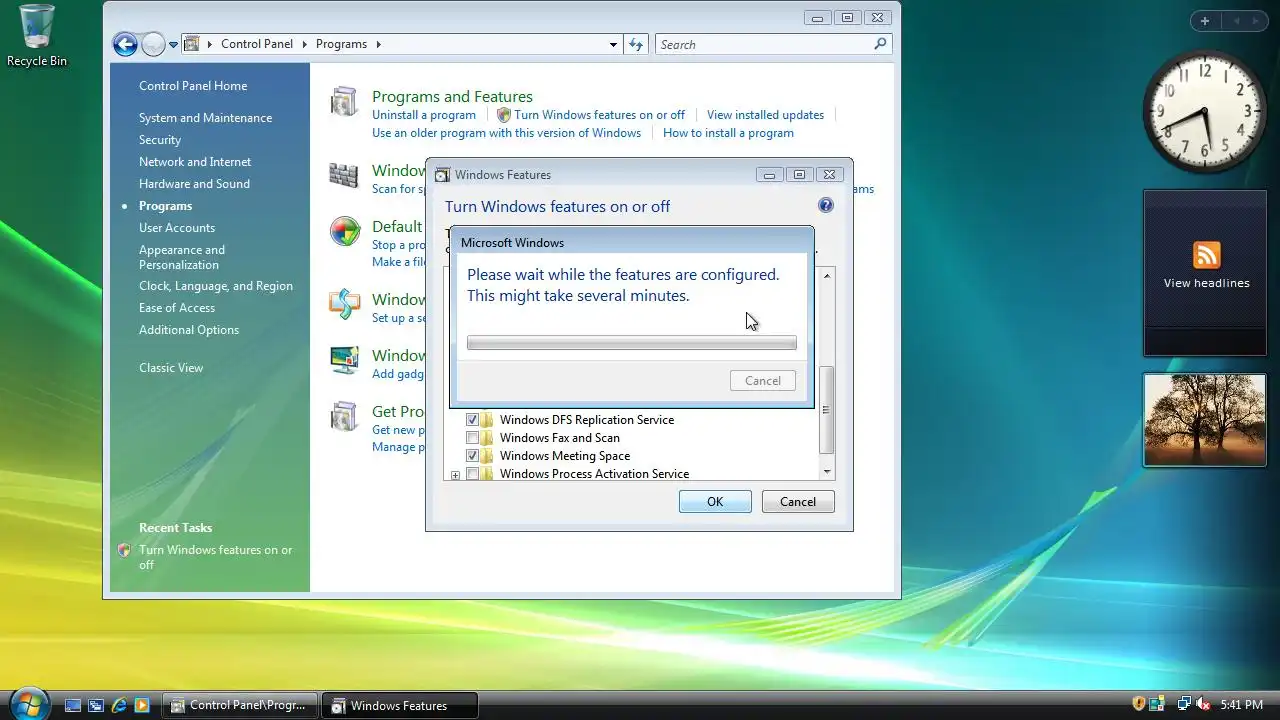Open the address bar history dropdown
This screenshot has width=1280, height=720.
coord(613,44)
